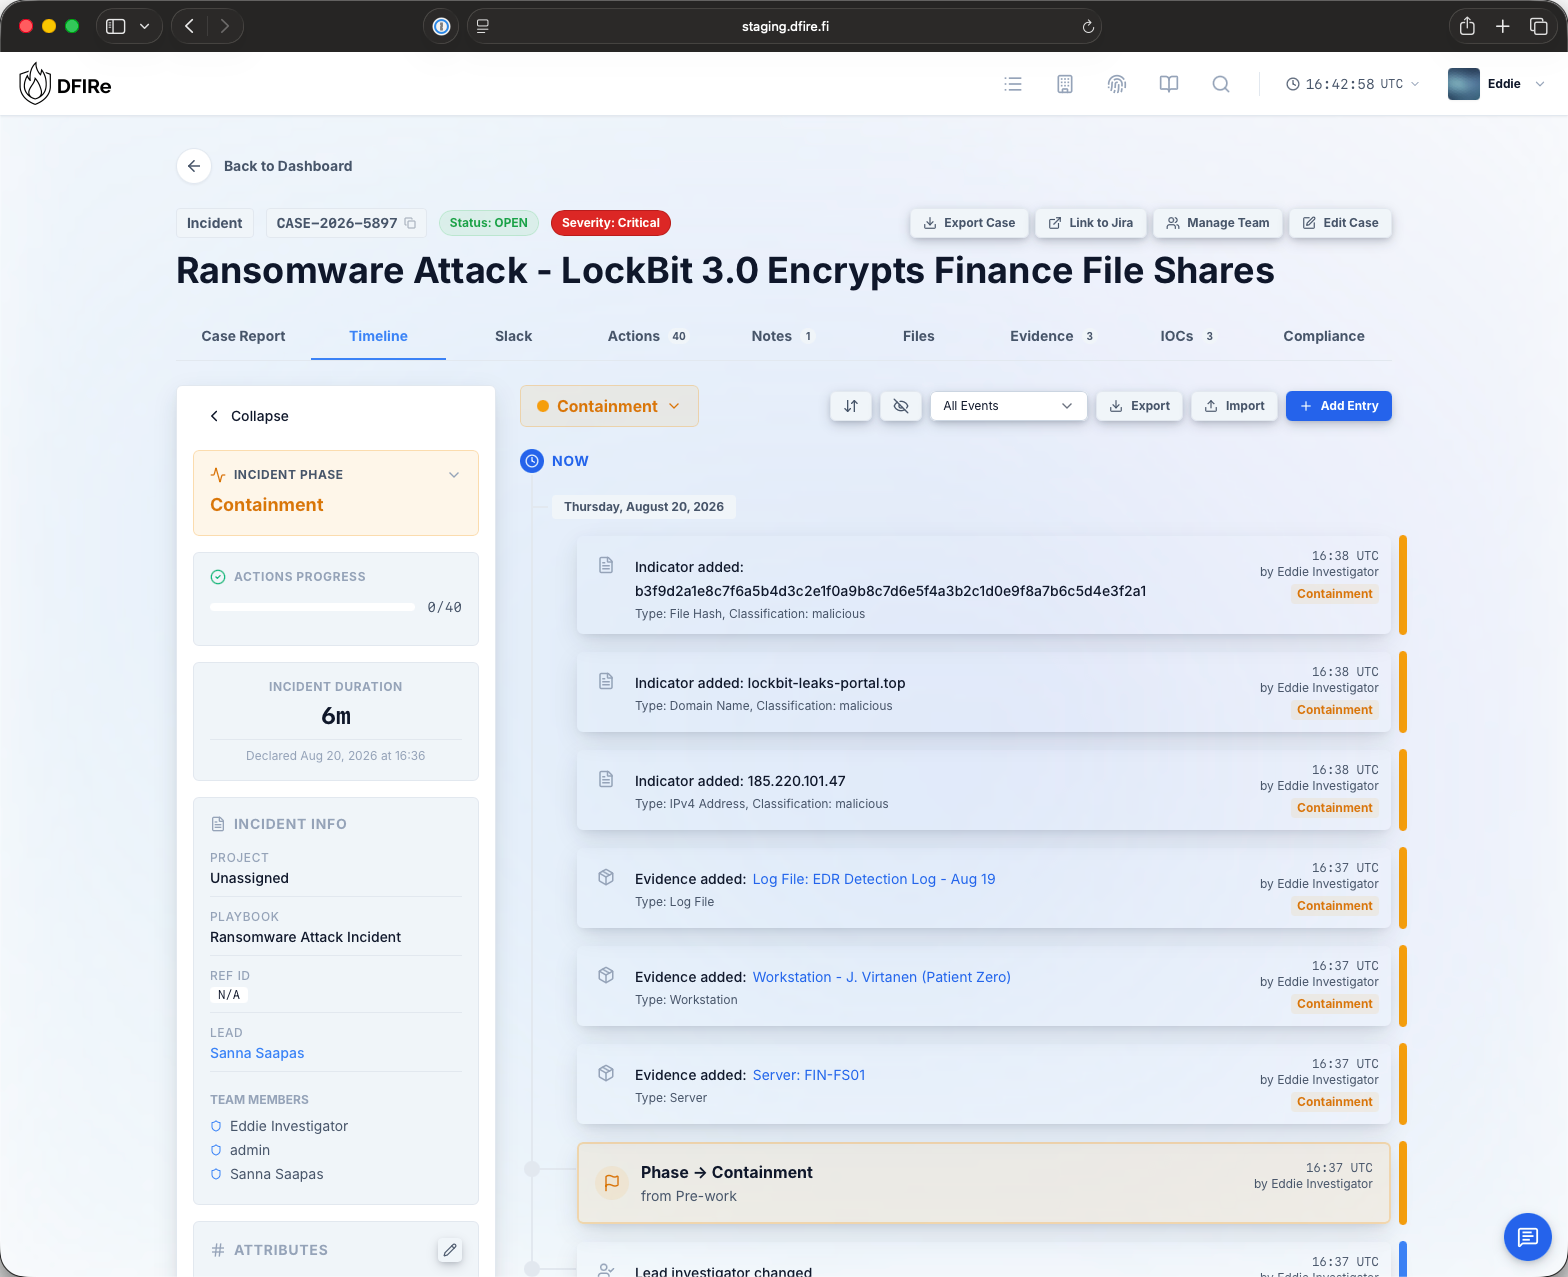Viewport: 1568px width, 1277px height.
Task: Click the flag icon on Phase Containment entry
Action: click(x=612, y=1183)
